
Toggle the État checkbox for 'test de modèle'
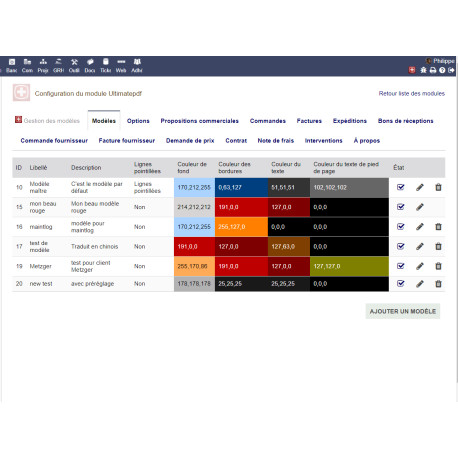coord(401,246)
